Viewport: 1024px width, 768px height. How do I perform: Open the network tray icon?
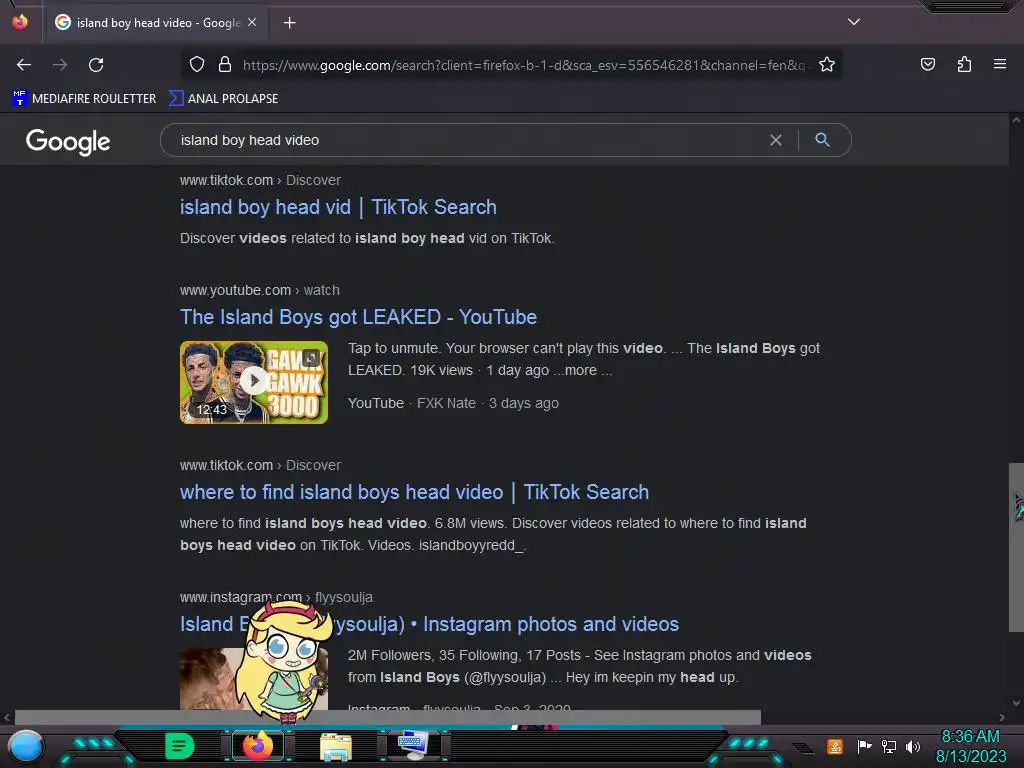[x=888, y=746]
